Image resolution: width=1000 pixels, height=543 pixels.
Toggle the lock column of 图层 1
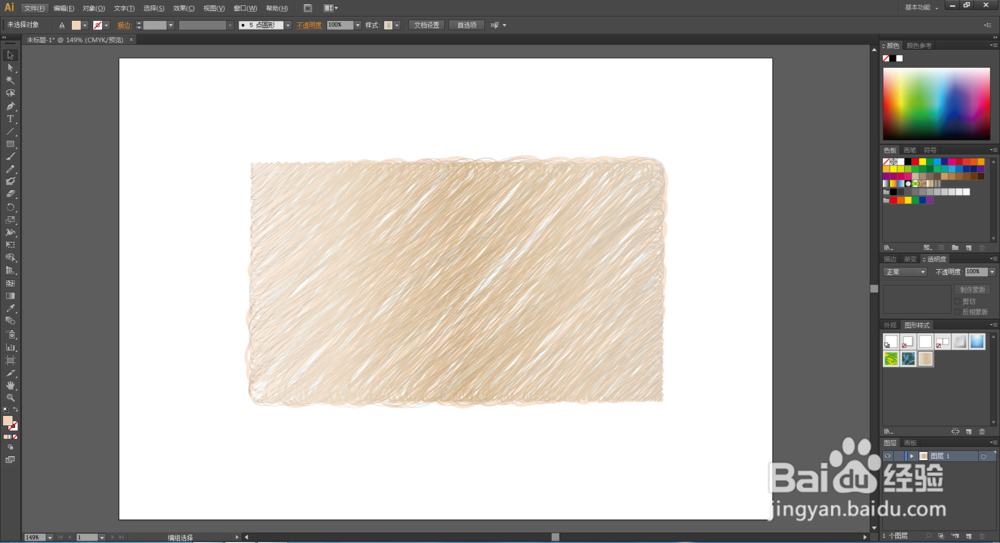pos(899,456)
